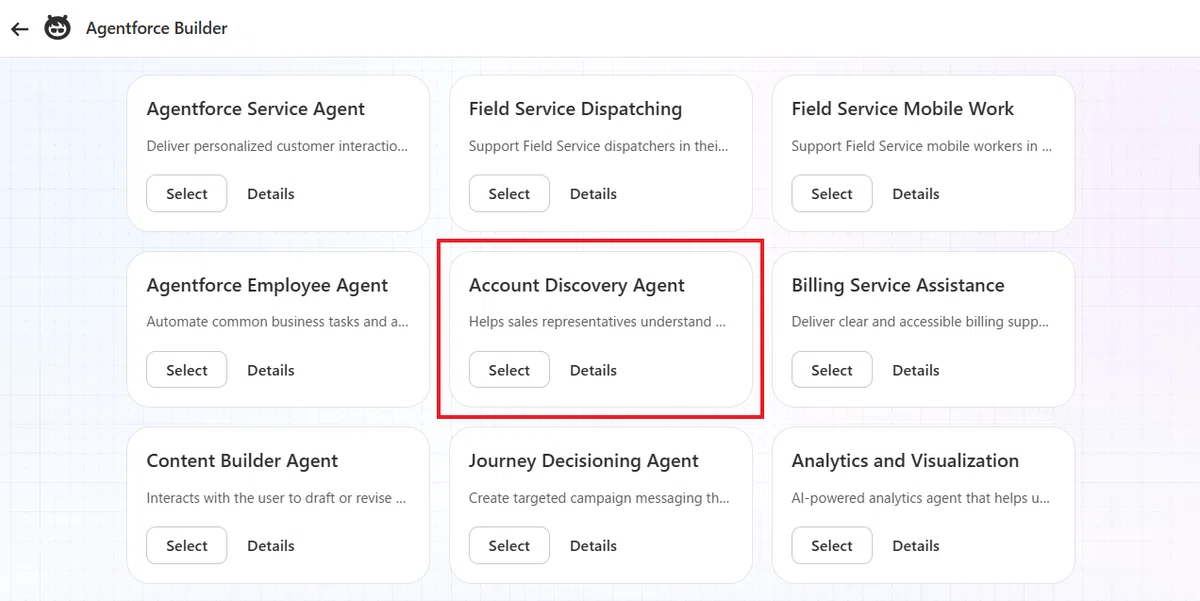Select the Account Discovery Agent template
Image resolution: width=1200 pixels, height=601 pixels.
point(509,370)
